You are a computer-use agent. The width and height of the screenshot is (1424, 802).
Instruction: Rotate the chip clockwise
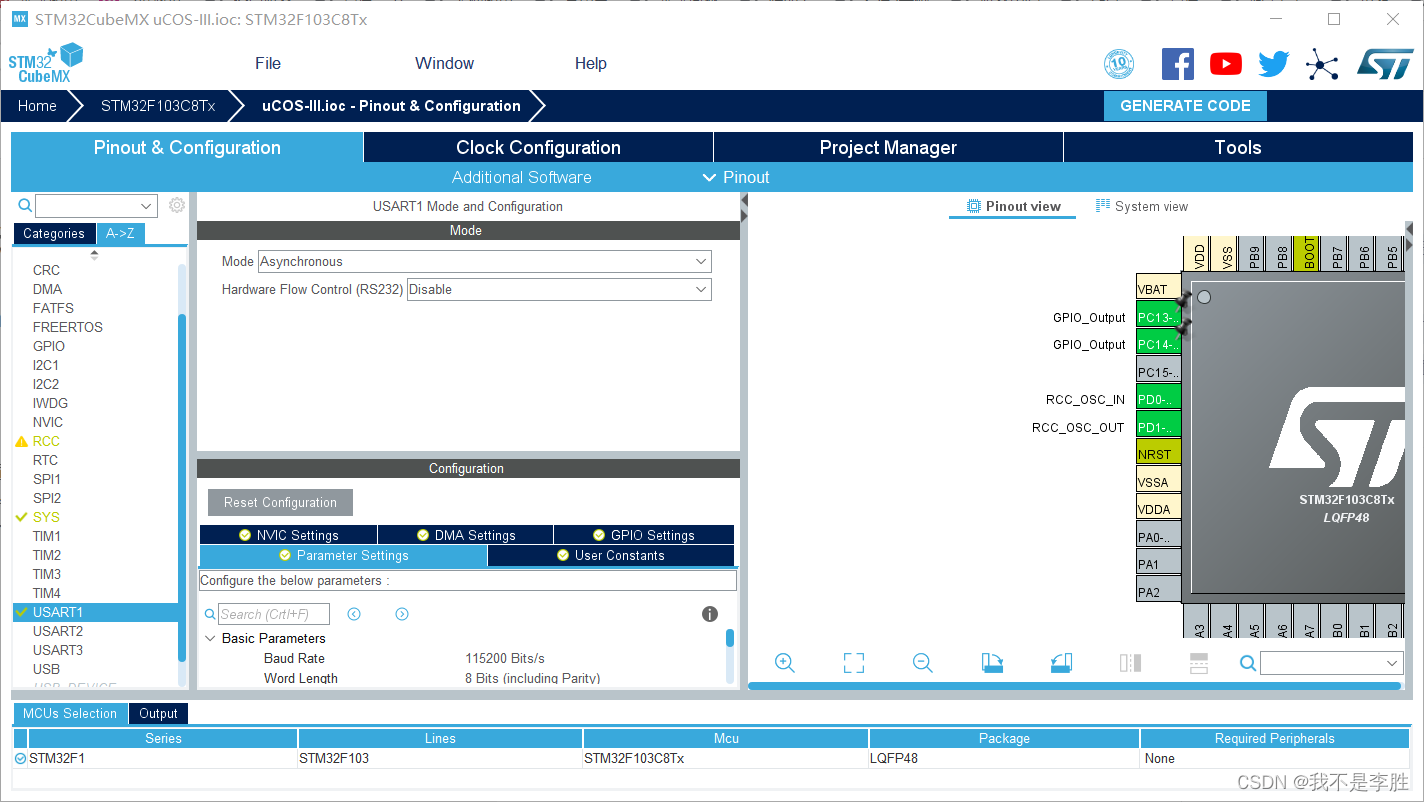(x=992, y=663)
